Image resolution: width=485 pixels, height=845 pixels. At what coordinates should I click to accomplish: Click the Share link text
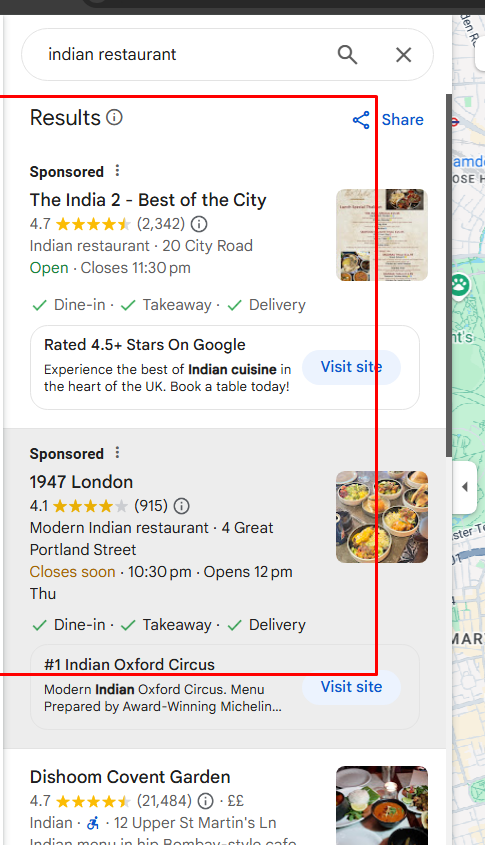pyautogui.click(x=403, y=120)
